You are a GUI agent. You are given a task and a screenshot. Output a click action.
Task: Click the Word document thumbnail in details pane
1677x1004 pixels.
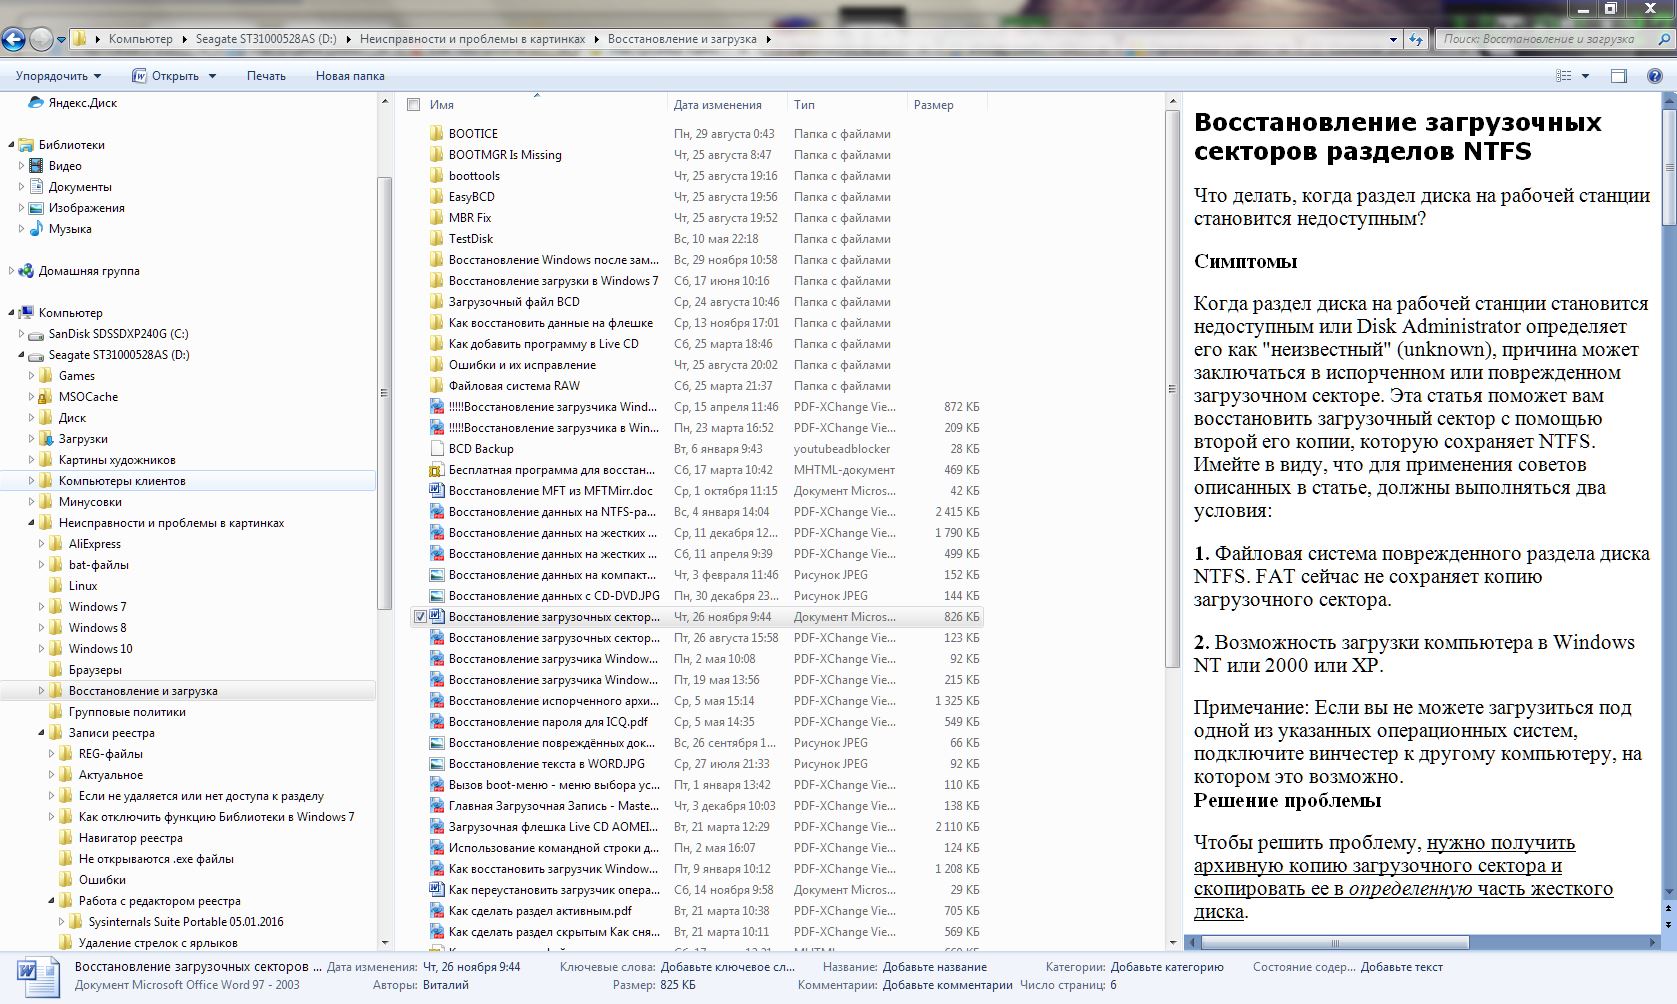[x=38, y=976]
